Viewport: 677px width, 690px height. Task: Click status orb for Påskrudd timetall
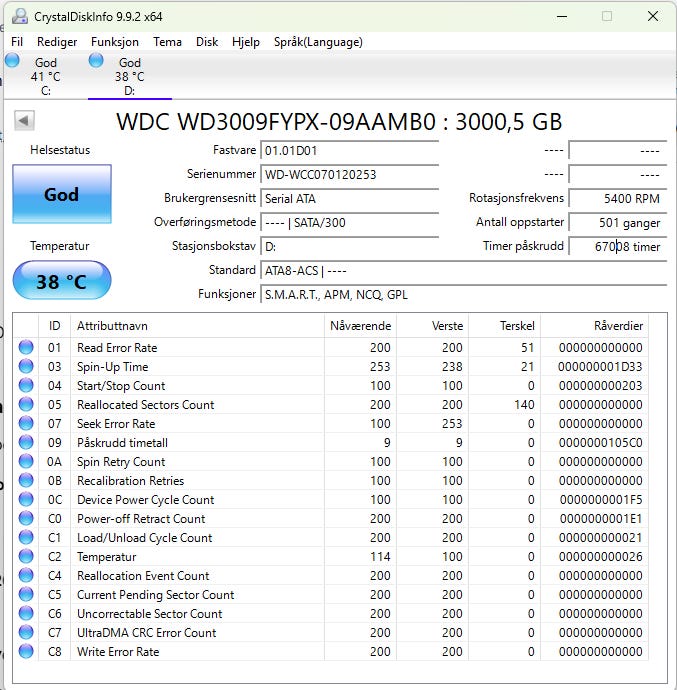coord(26,442)
